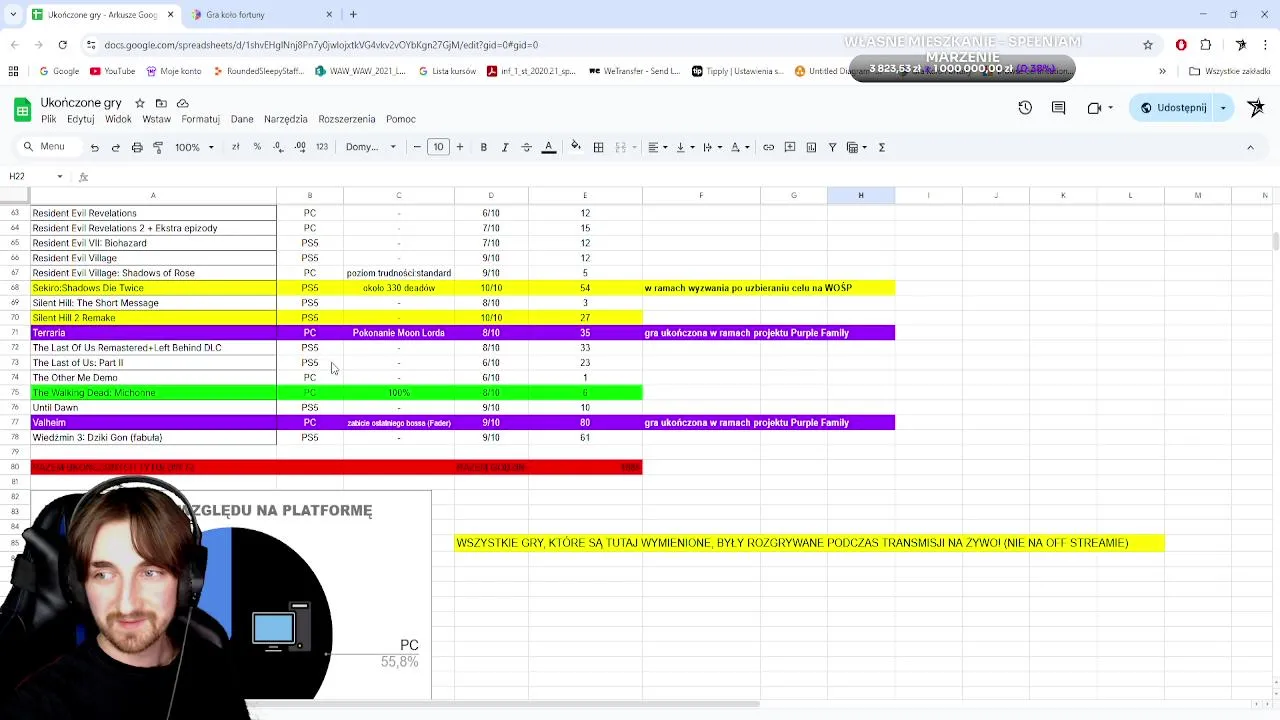Open join call camera dropdown
The width and height of the screenshot is (1280, 720).
pyautogui.click(x=1110, y=107)
